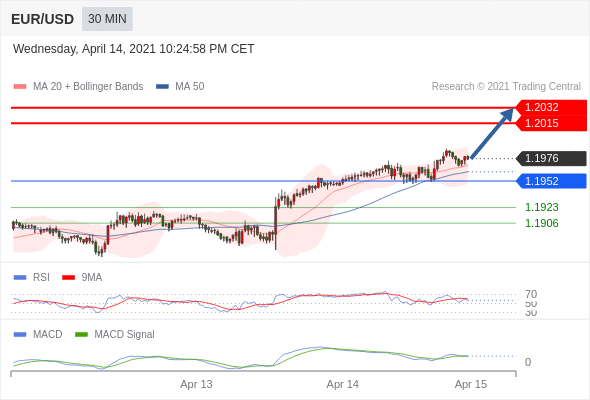Click the MA 50 blue legend swatch
Image resolution: width=590 pixels, height=400 pixels.
coord(162,87)
